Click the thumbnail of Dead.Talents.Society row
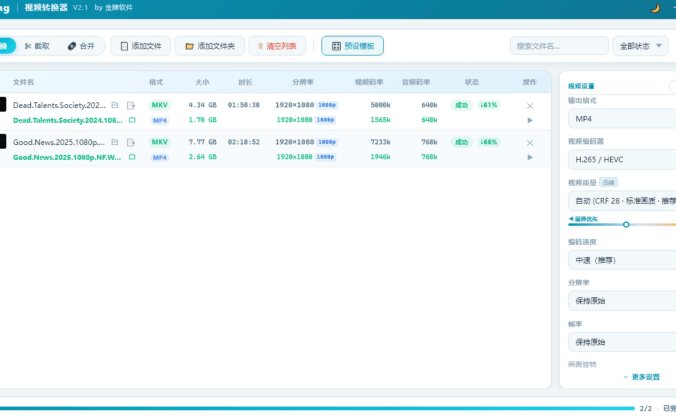The height and width of the screenshot is (418, 676). pyautogui.click(x=3, y=105)
